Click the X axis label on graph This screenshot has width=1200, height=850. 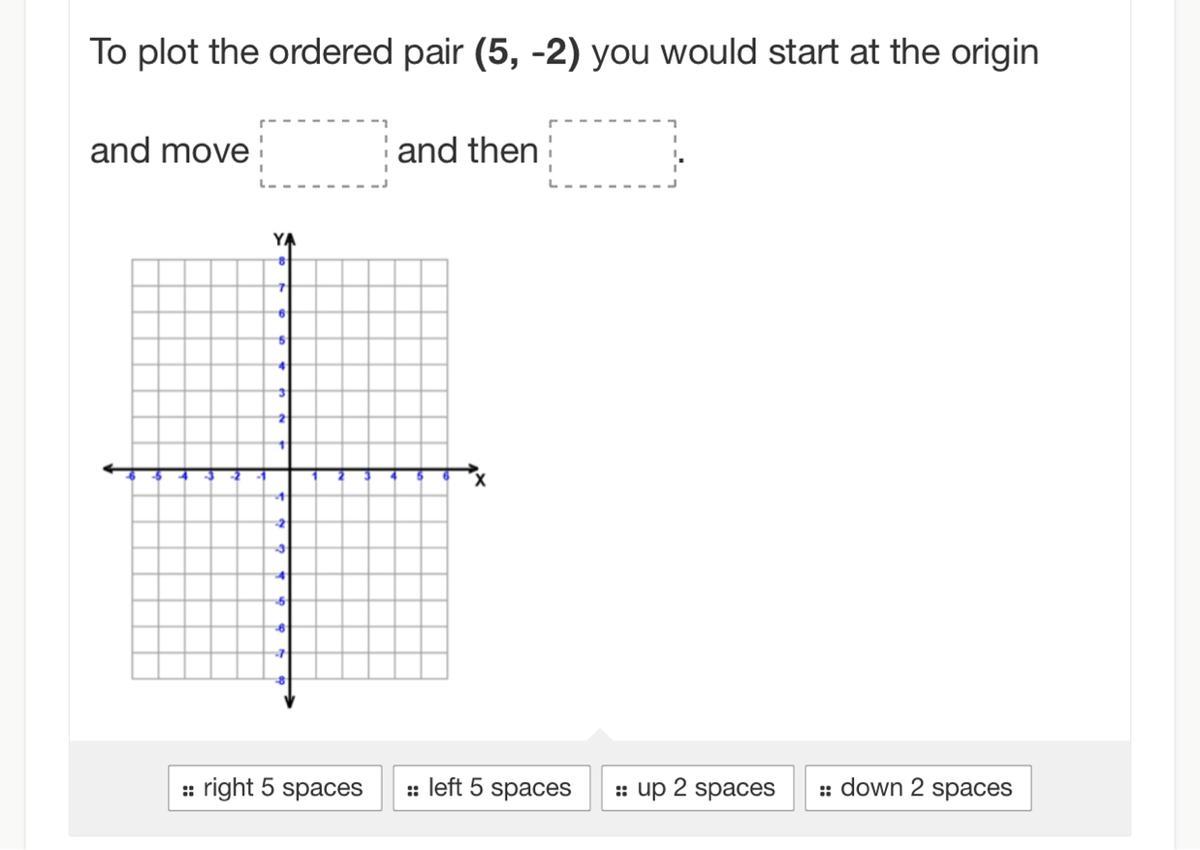[480, 482]
